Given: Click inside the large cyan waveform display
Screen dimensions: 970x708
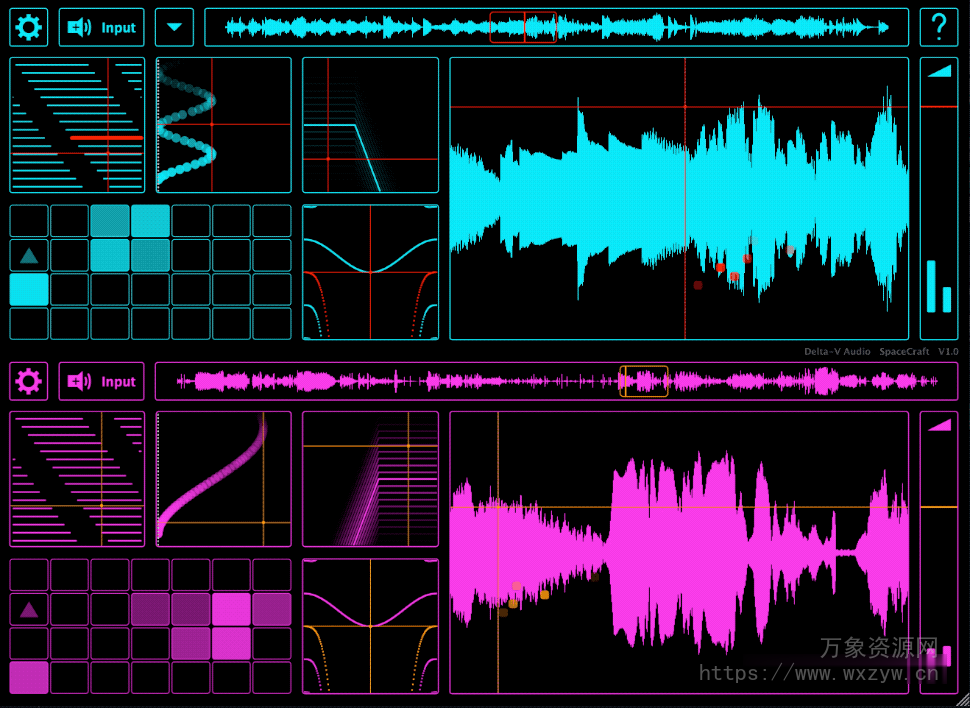Looking at the screenshot, I should (680, 200).
